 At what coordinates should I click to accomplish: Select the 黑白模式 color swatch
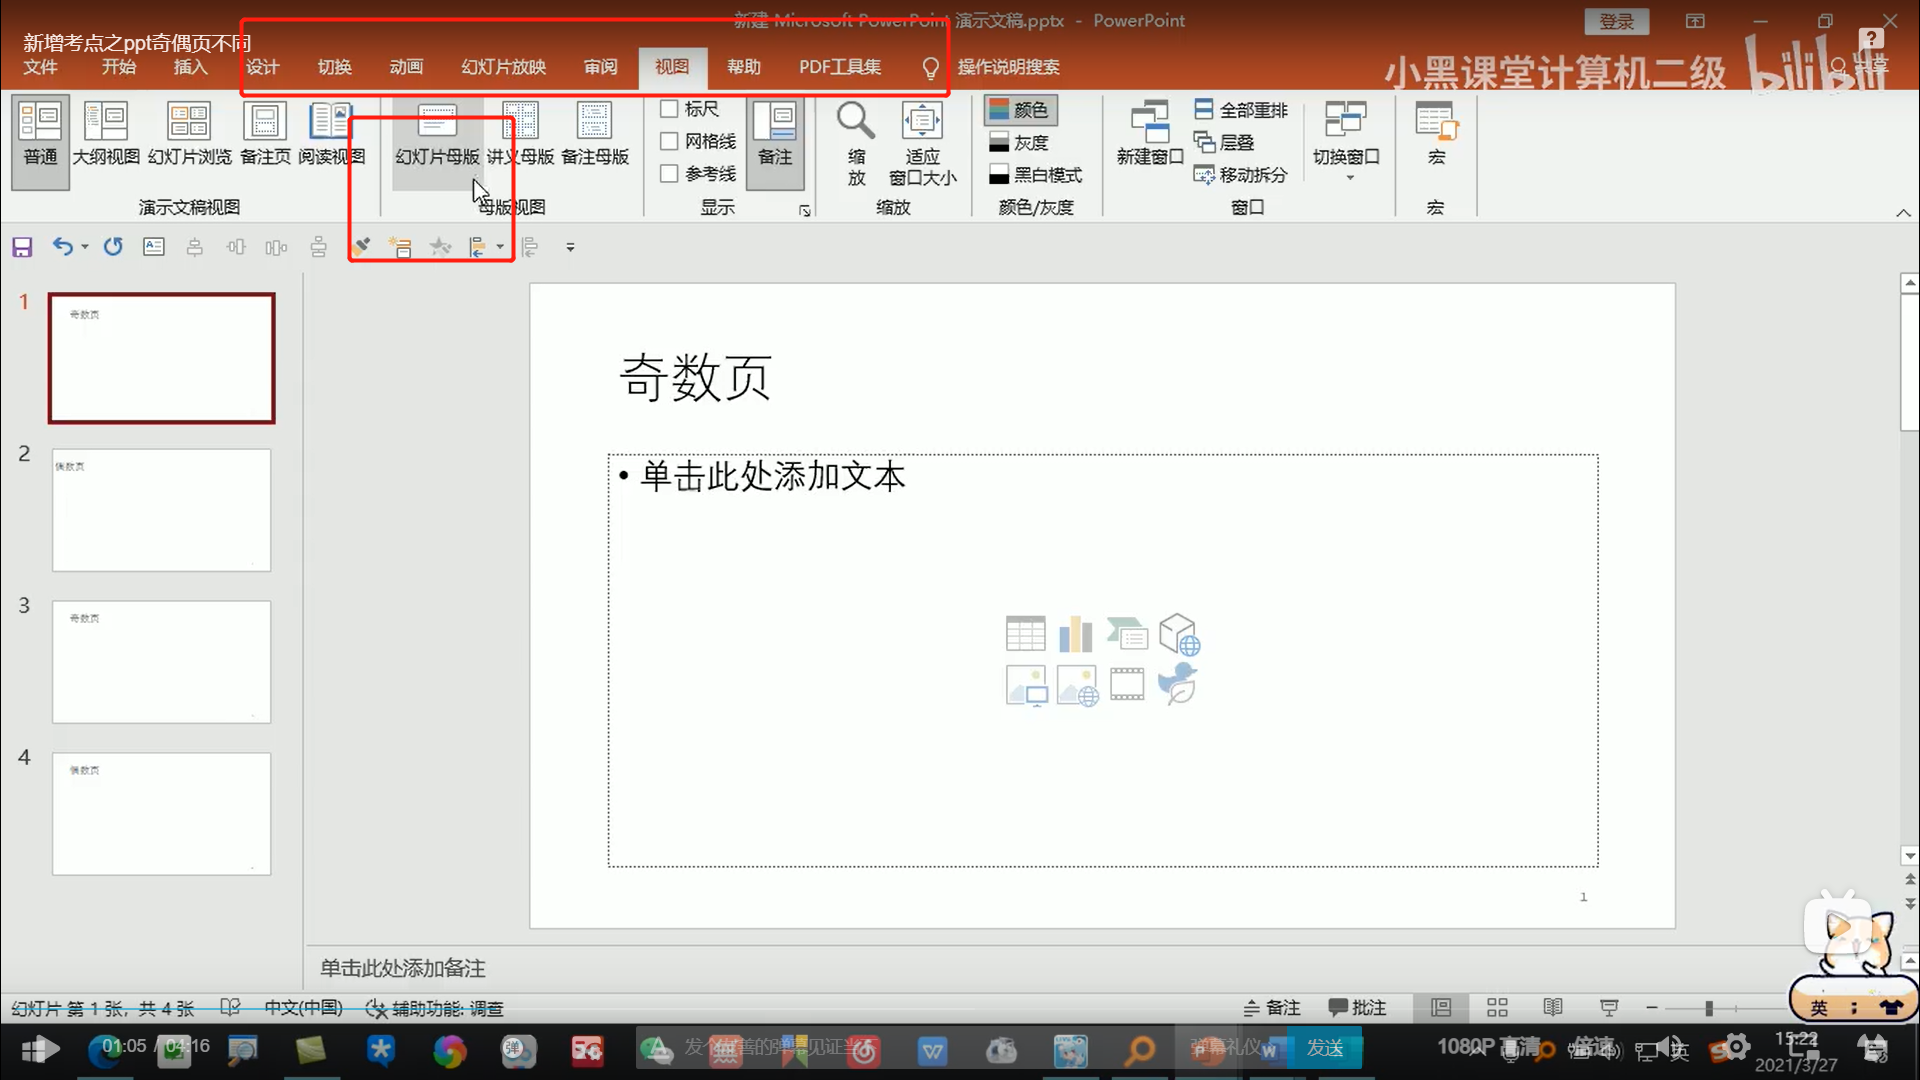click(998, 174)
